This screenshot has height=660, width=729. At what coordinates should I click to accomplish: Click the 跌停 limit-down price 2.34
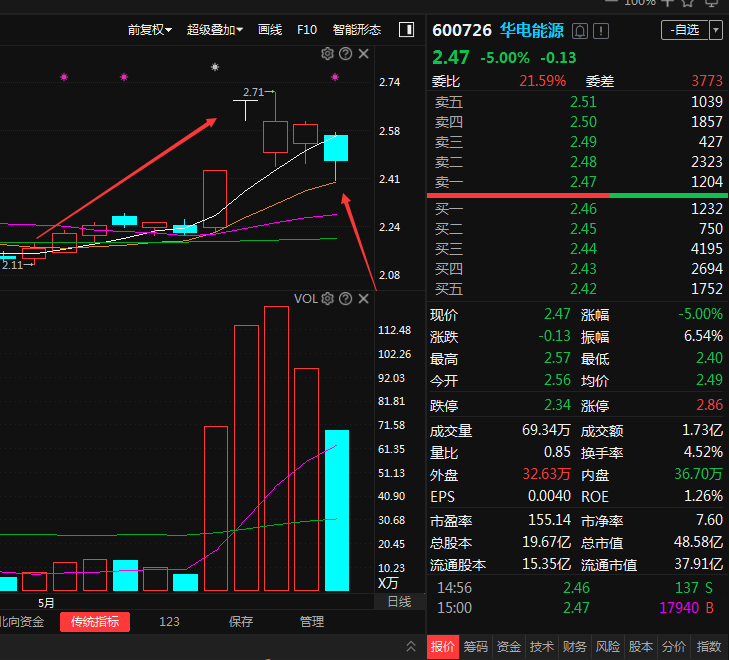tap(557, 405)
